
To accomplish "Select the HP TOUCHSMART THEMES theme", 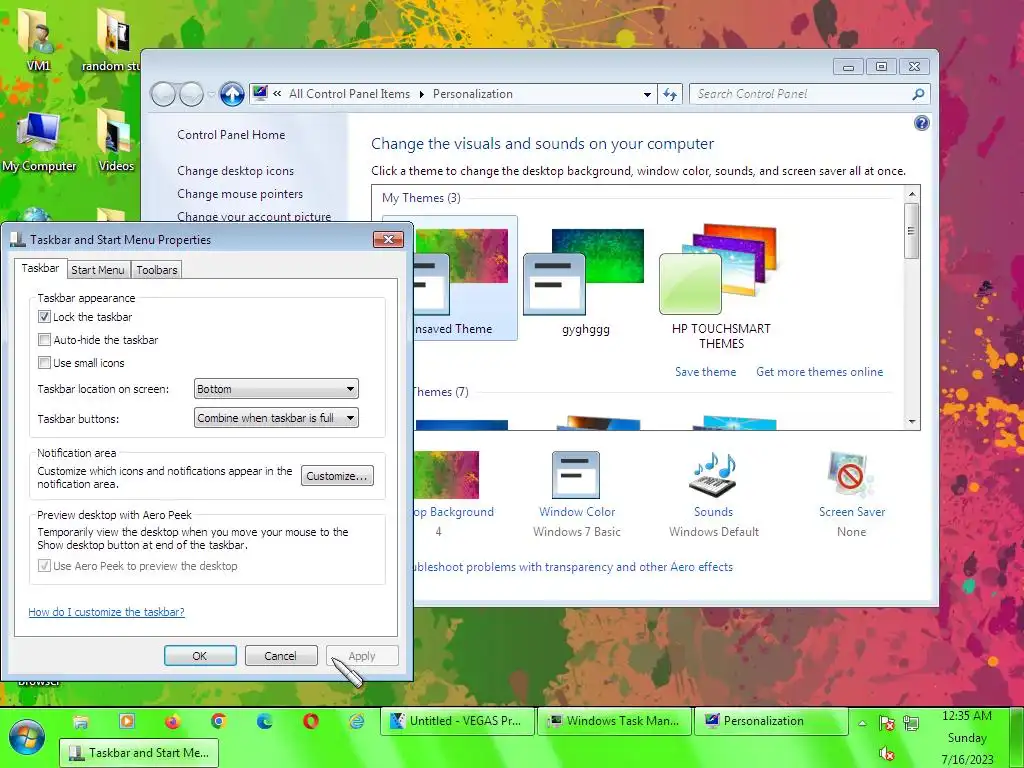I will 721,285.
